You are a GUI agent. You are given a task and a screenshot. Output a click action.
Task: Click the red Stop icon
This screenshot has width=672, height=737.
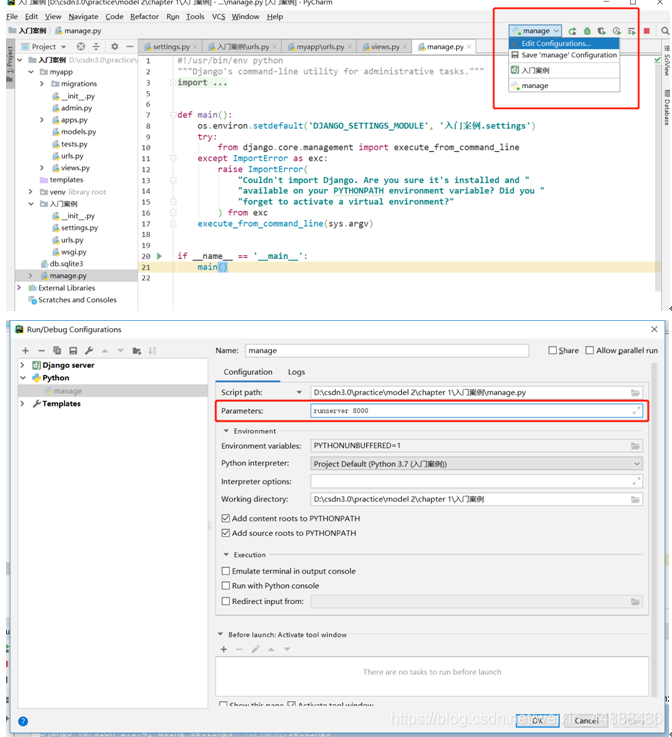pyautogui.click(x=647, y=31)
